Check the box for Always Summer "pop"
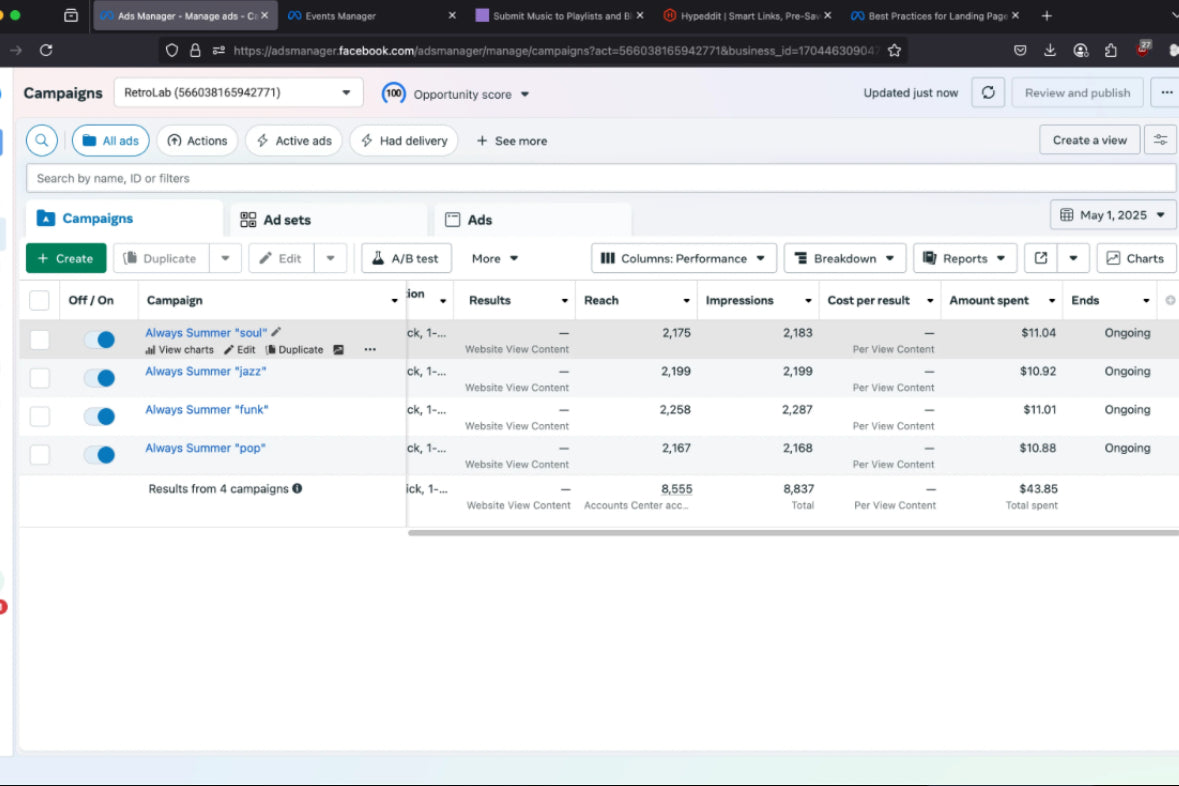This screenshot has height=786, width=1179. 40,455
